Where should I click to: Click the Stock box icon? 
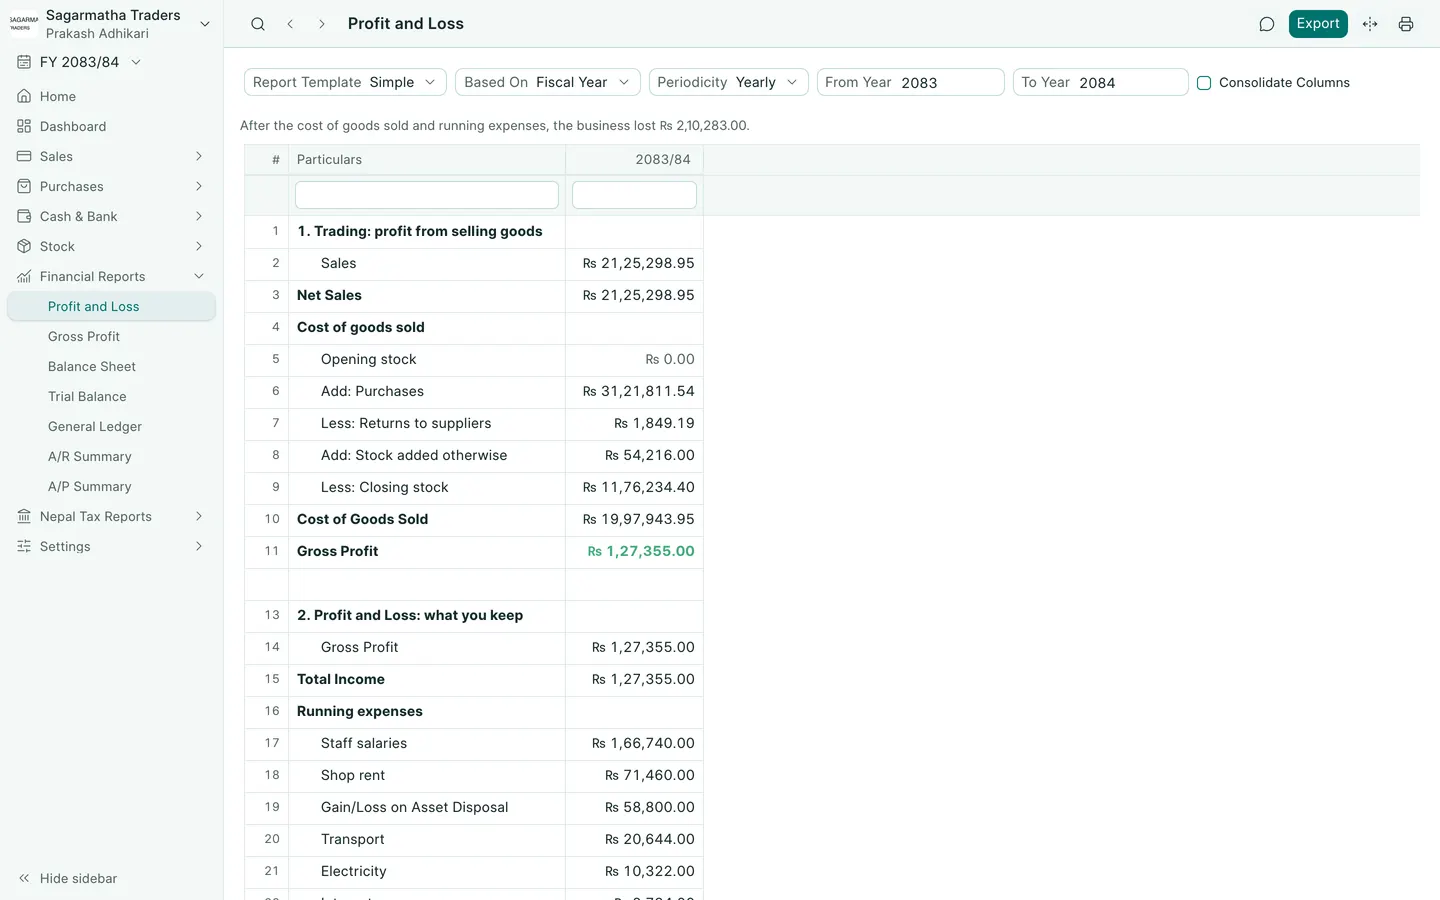(24, 246)
